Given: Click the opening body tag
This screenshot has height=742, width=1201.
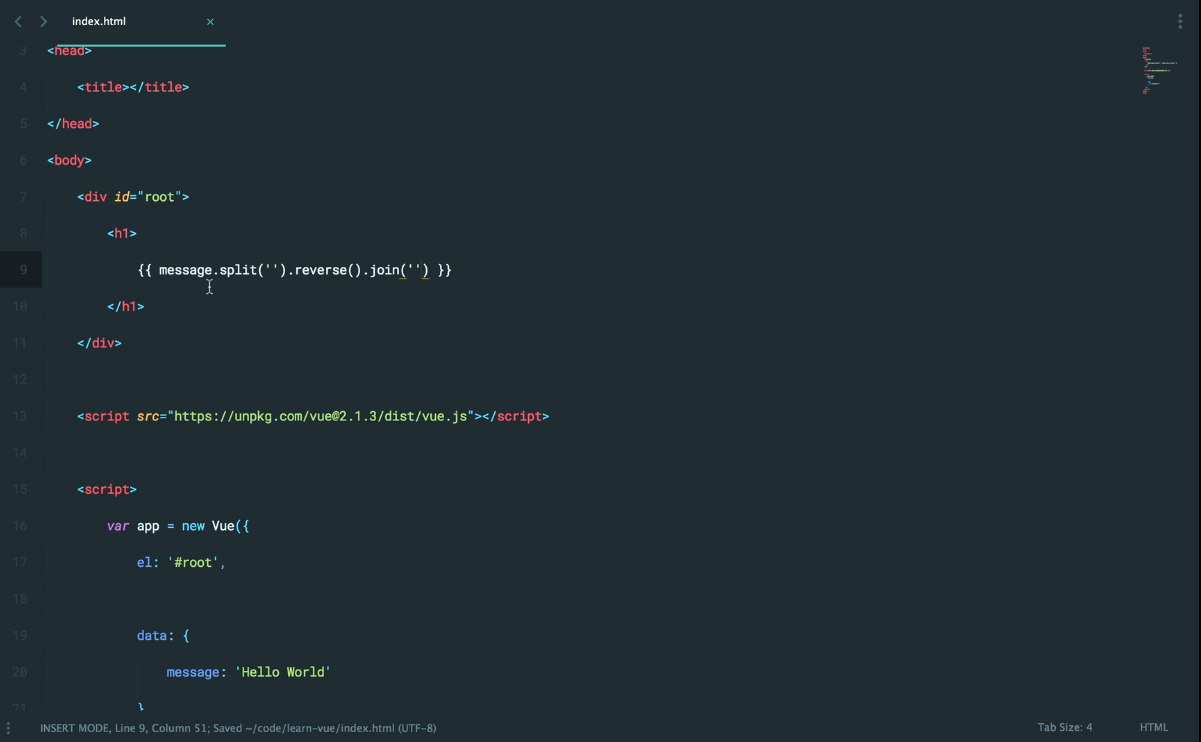Looking at the screenshot, I should tap(69, 160).
